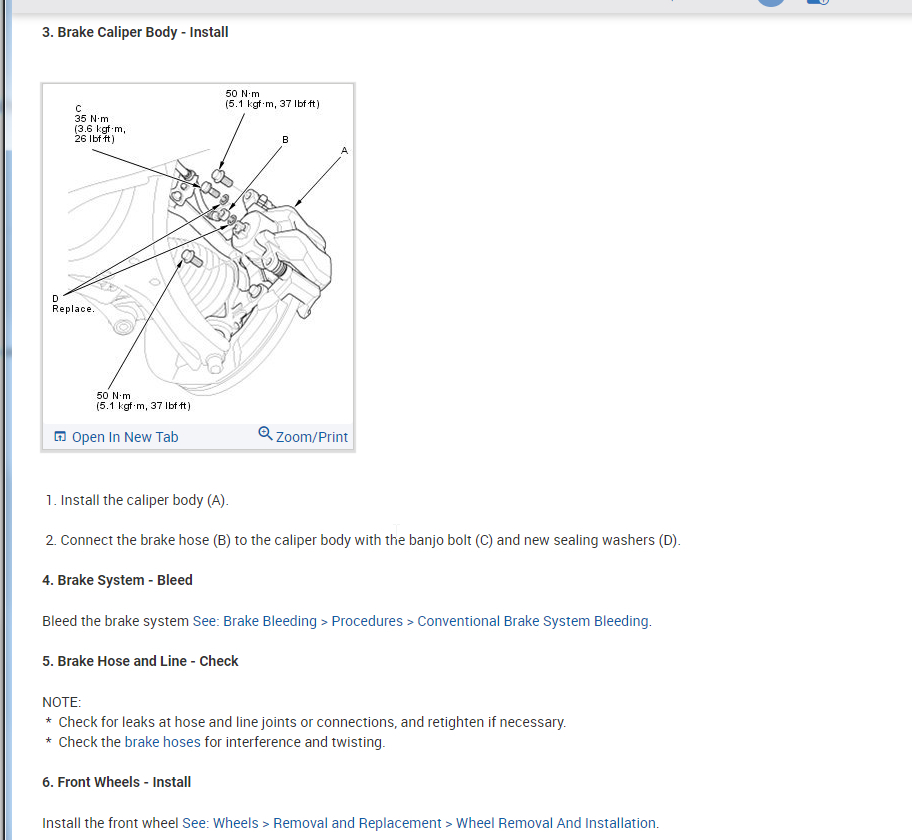Open the diagram via Open In New Tab text
The width and height of the screenshot is (912, 840).
tap(124, 437)
